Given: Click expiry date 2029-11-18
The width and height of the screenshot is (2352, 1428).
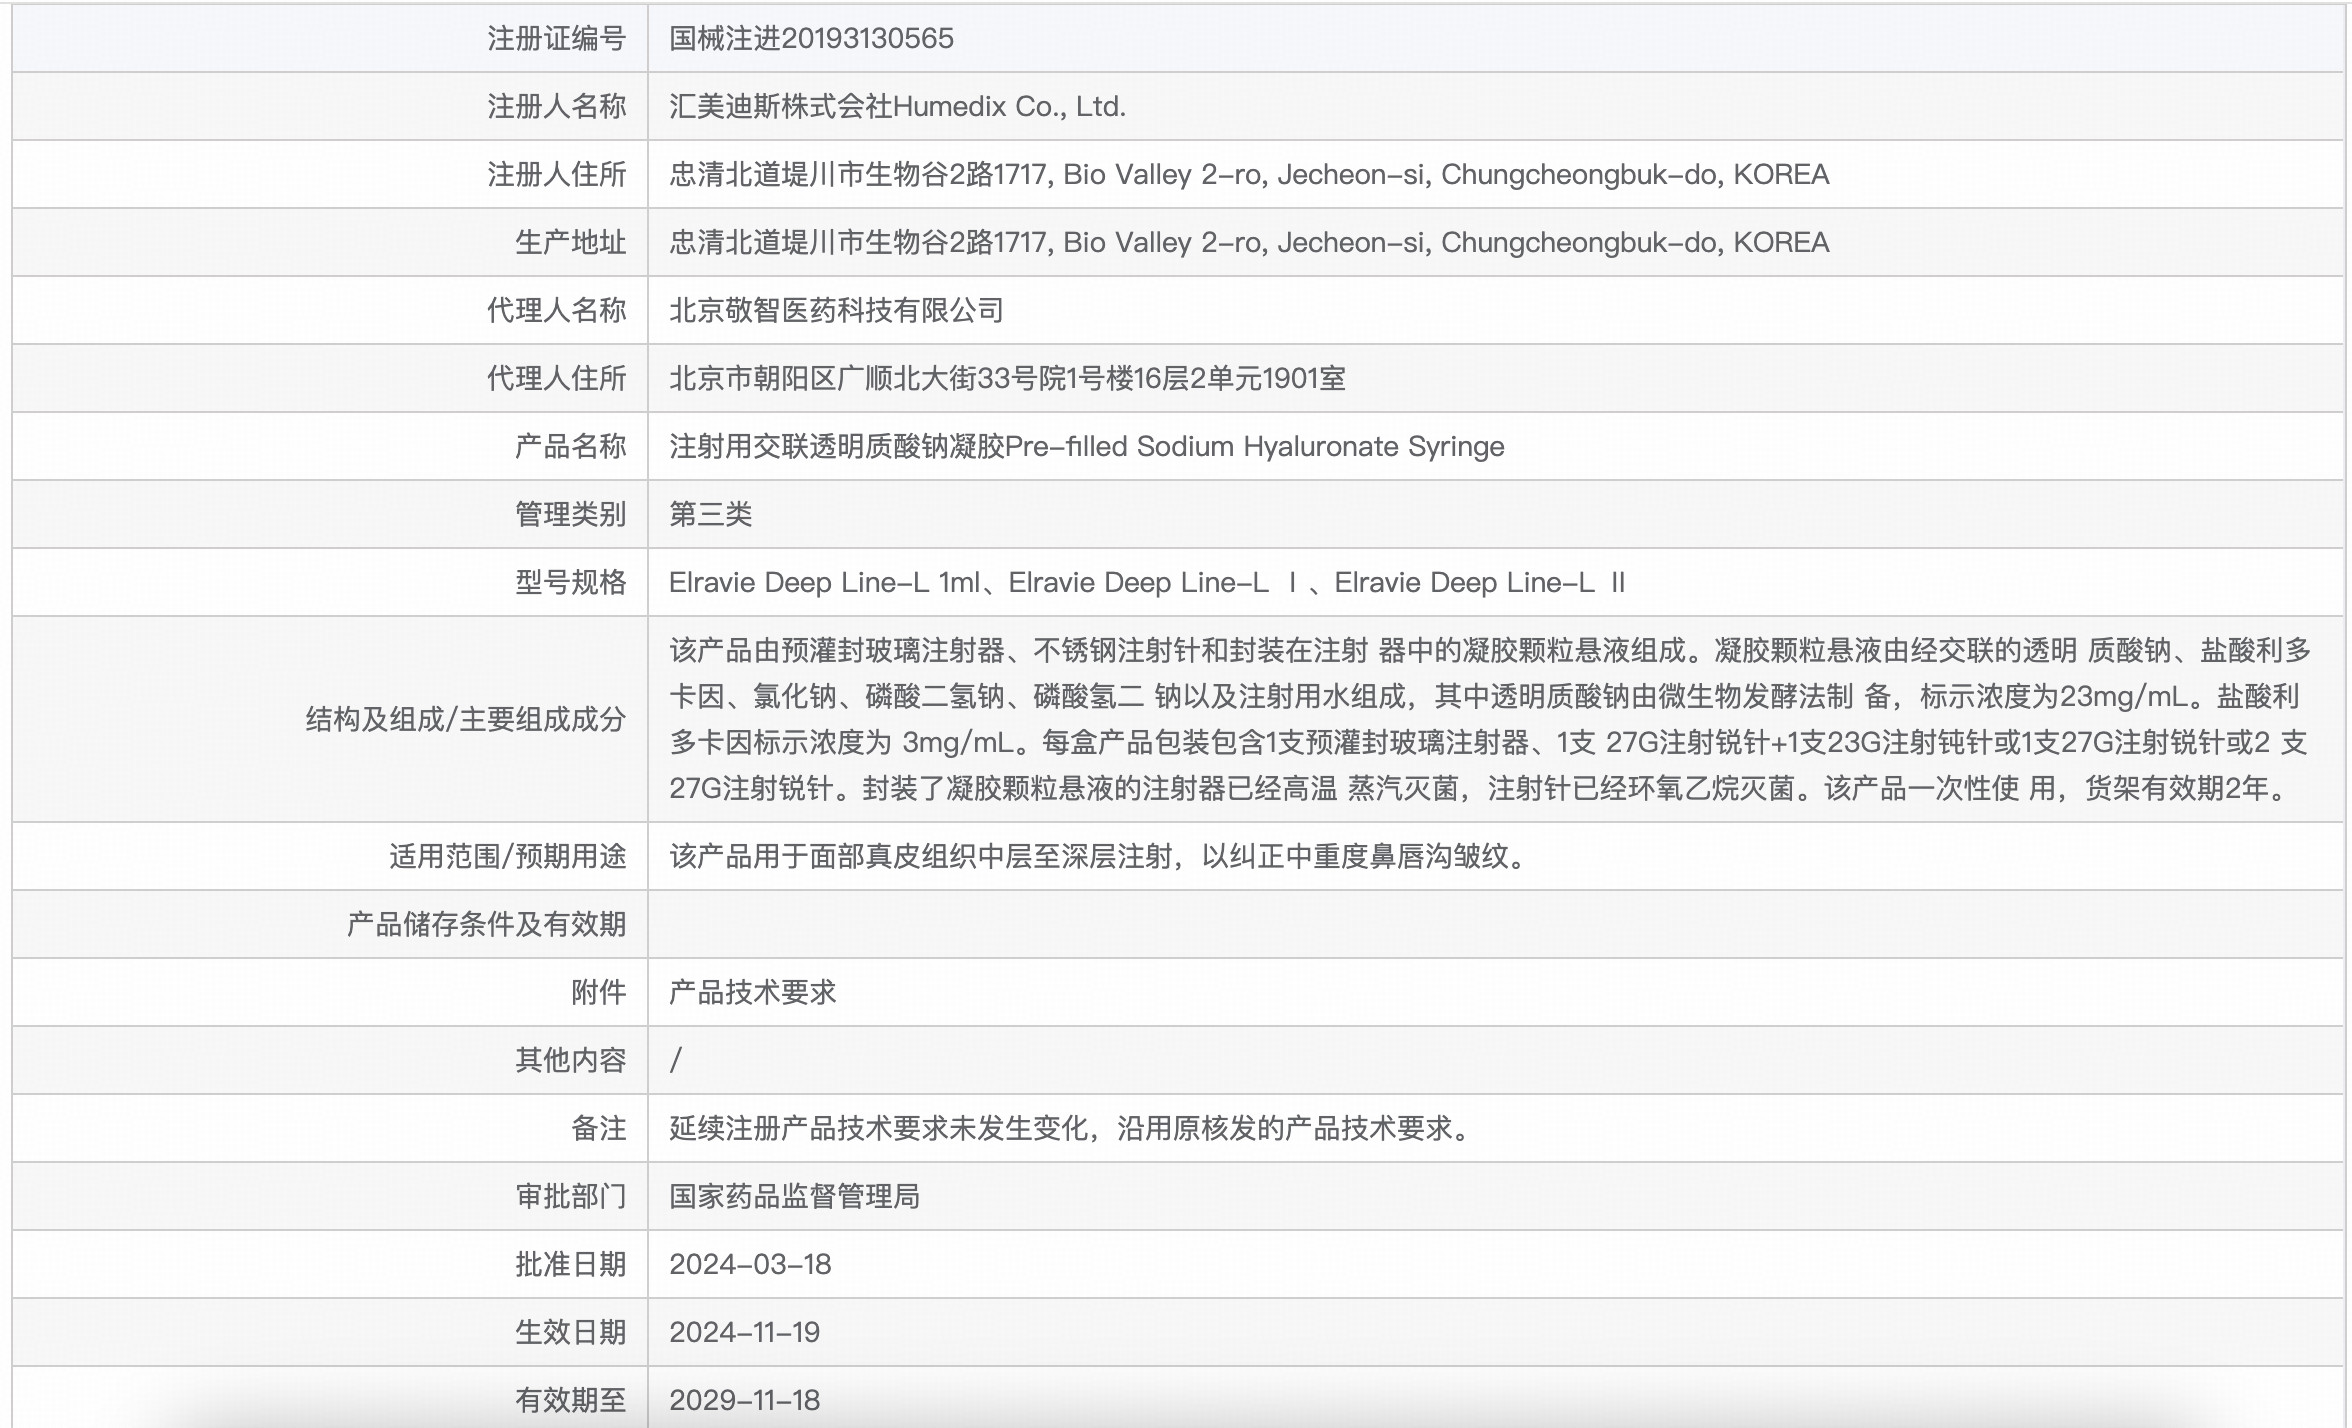Looking at the screenshot, I should 744,1400.
